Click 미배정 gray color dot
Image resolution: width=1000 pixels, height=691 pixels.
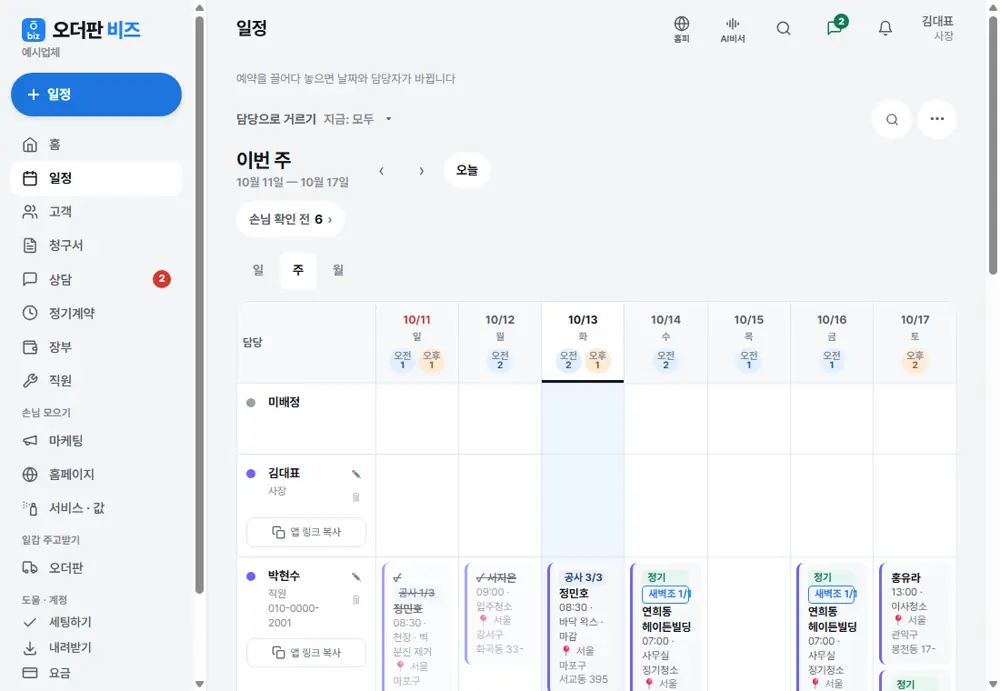tap(251, 403)
